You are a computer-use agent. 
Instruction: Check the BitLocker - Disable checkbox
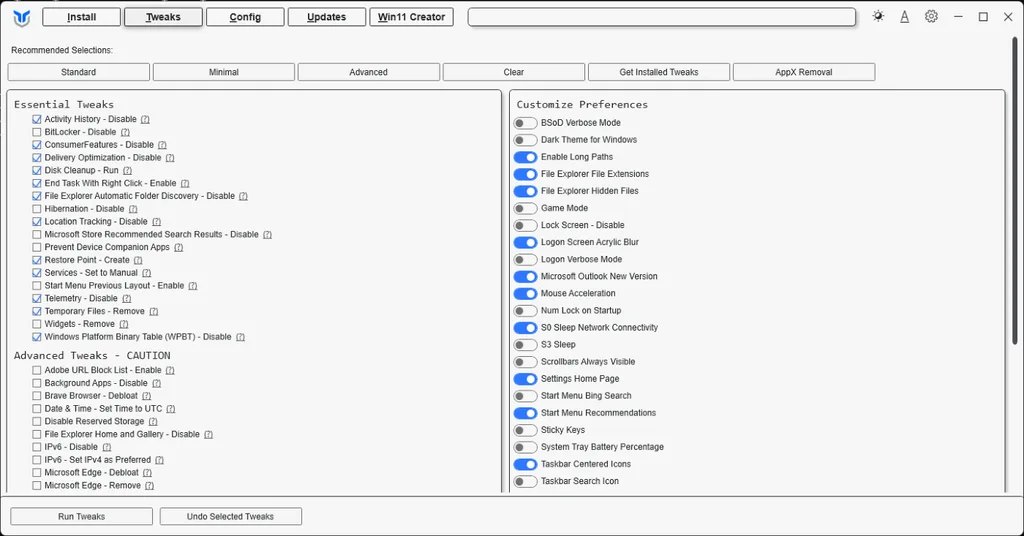pyautogui.click(x=37, y=132)
